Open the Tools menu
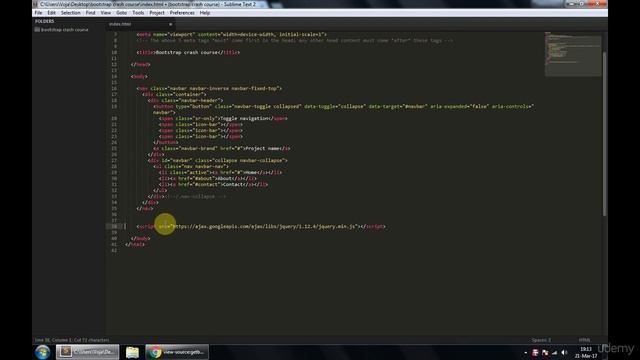This screenshot has width=640, height=360. [138, 13]
